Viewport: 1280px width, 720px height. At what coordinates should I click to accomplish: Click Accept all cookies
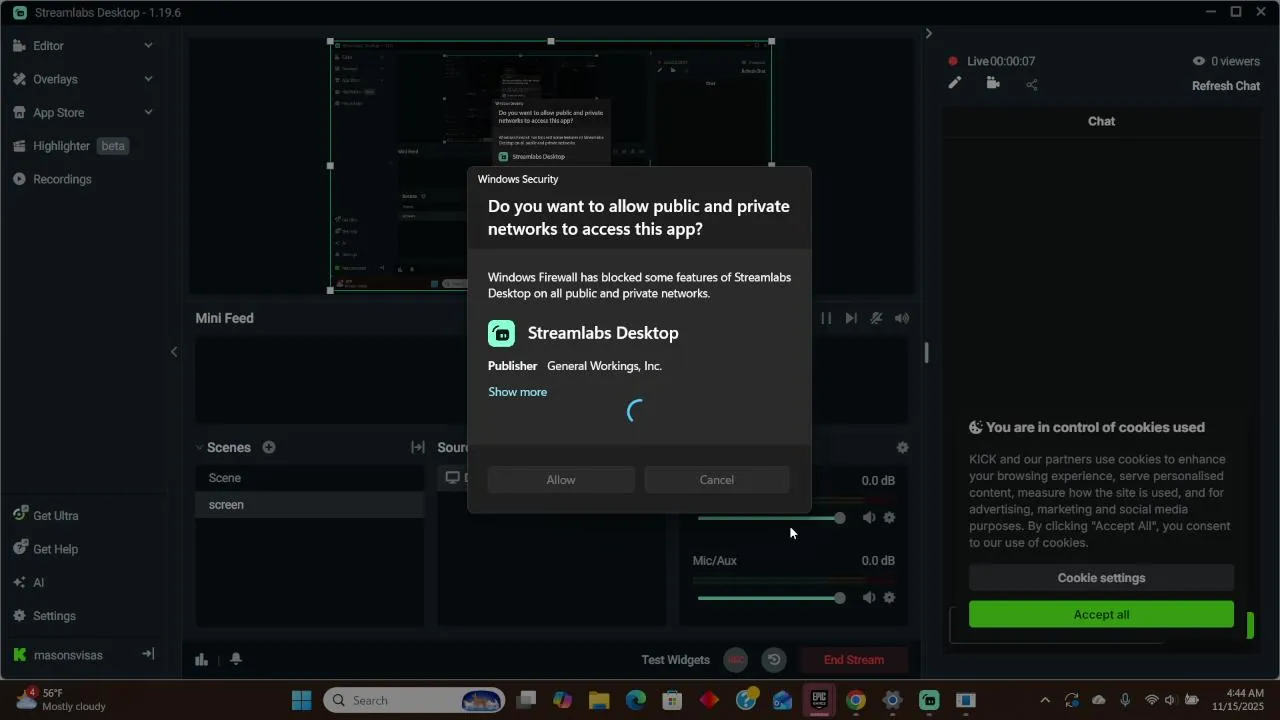coord(1101,615)
